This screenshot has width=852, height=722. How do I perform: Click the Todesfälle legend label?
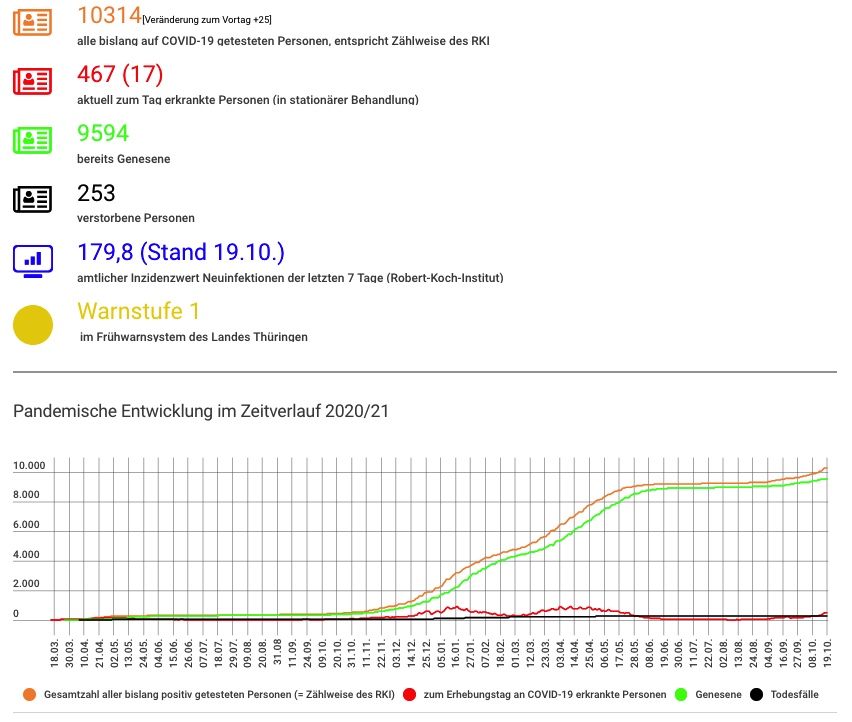pos(794,694)
